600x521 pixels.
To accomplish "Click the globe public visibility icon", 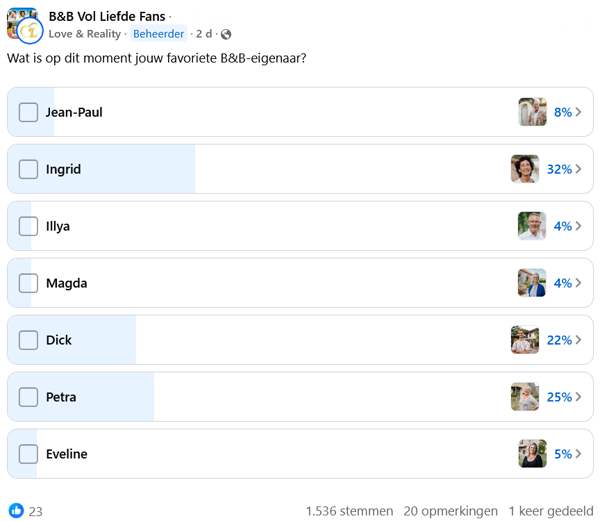I will 226,34.
